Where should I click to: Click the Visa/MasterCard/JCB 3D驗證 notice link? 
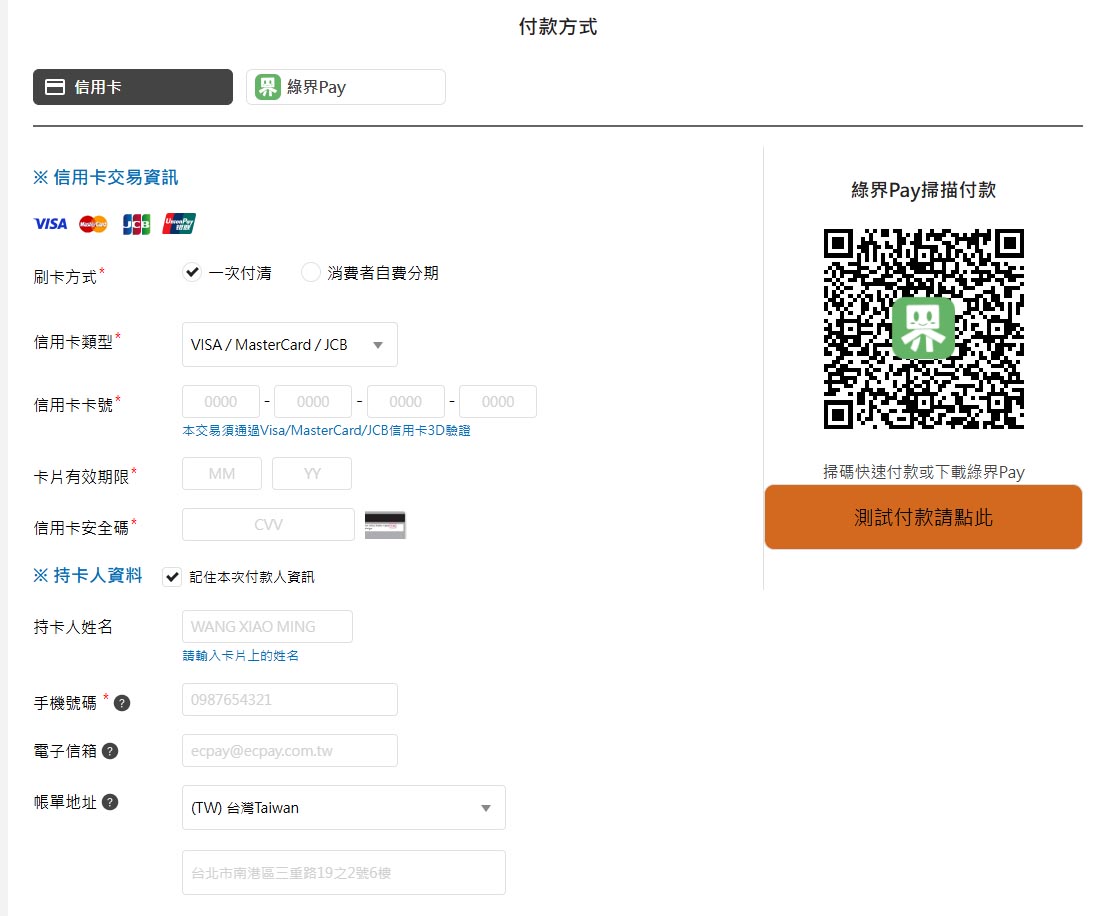[x=327, y=430]
